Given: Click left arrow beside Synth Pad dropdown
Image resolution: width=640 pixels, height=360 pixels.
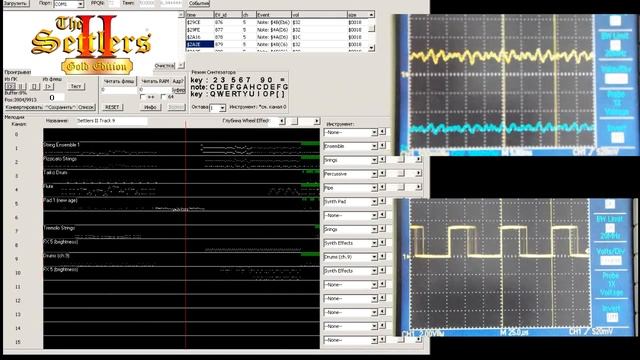Looking at the screenshot, I should [x=382, y=201].
